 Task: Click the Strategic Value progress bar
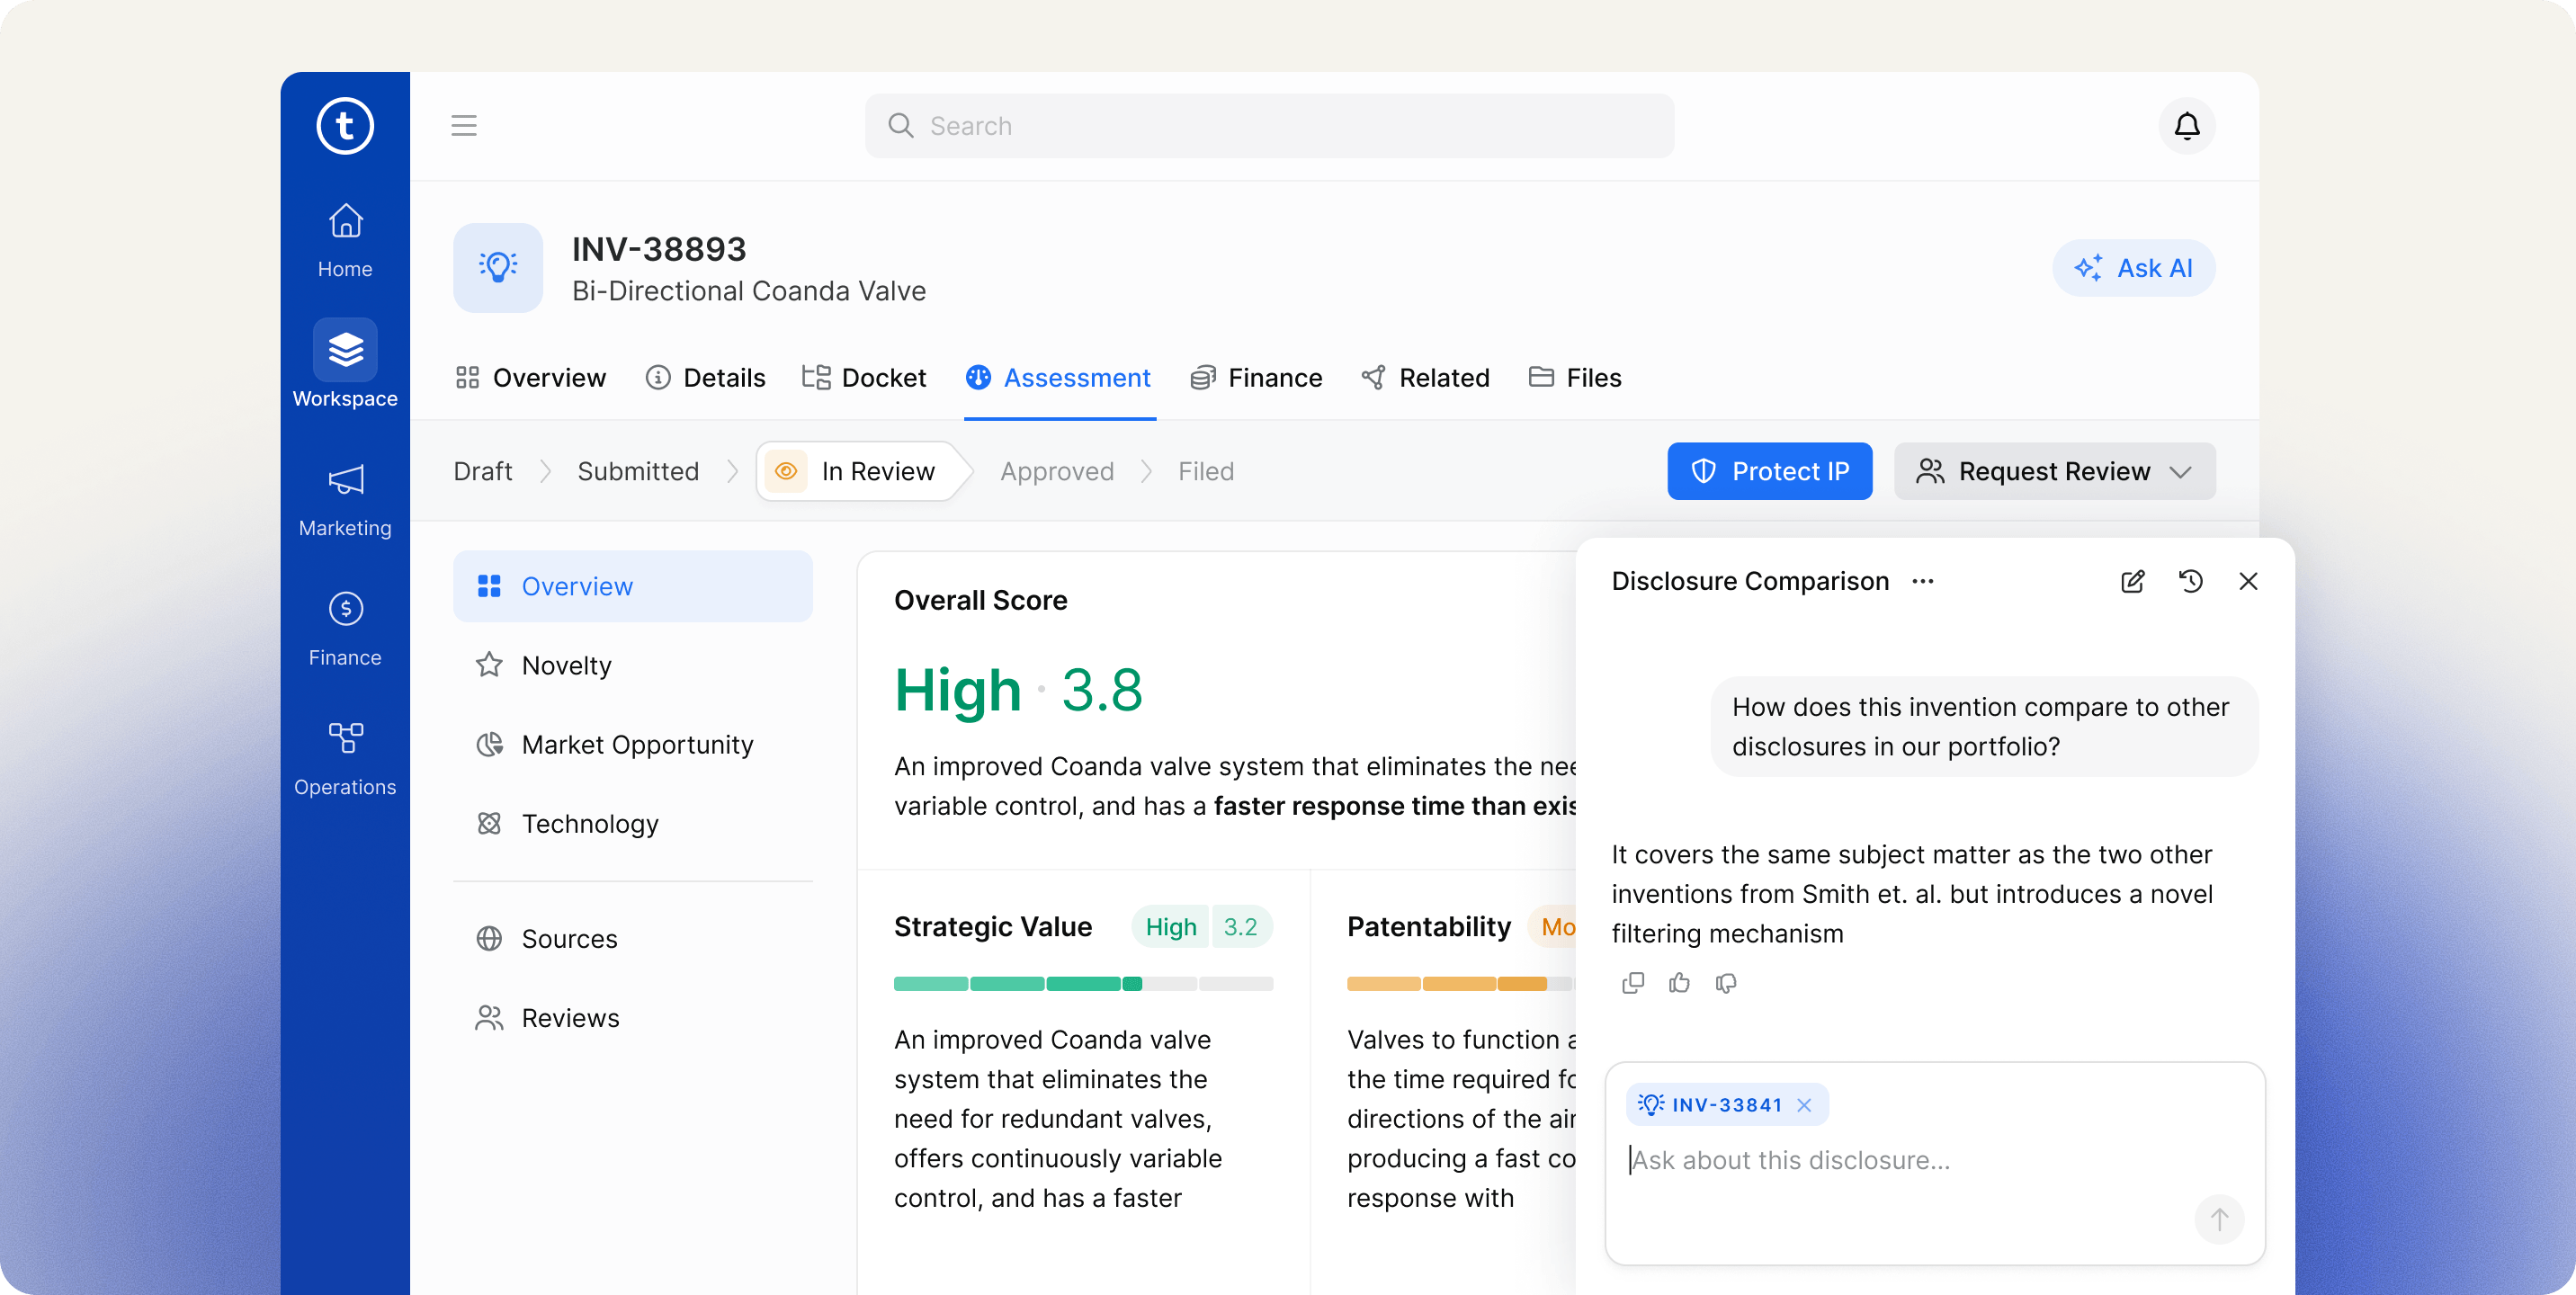(x=1083, y=984)
